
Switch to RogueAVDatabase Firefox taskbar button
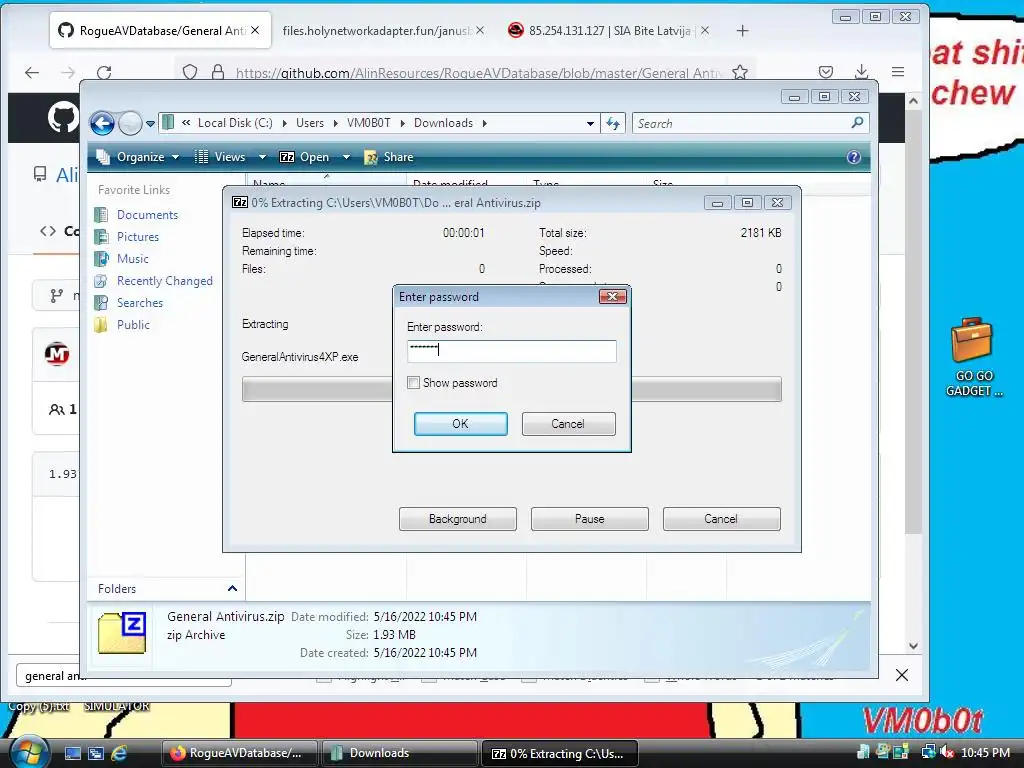[239, 753]
